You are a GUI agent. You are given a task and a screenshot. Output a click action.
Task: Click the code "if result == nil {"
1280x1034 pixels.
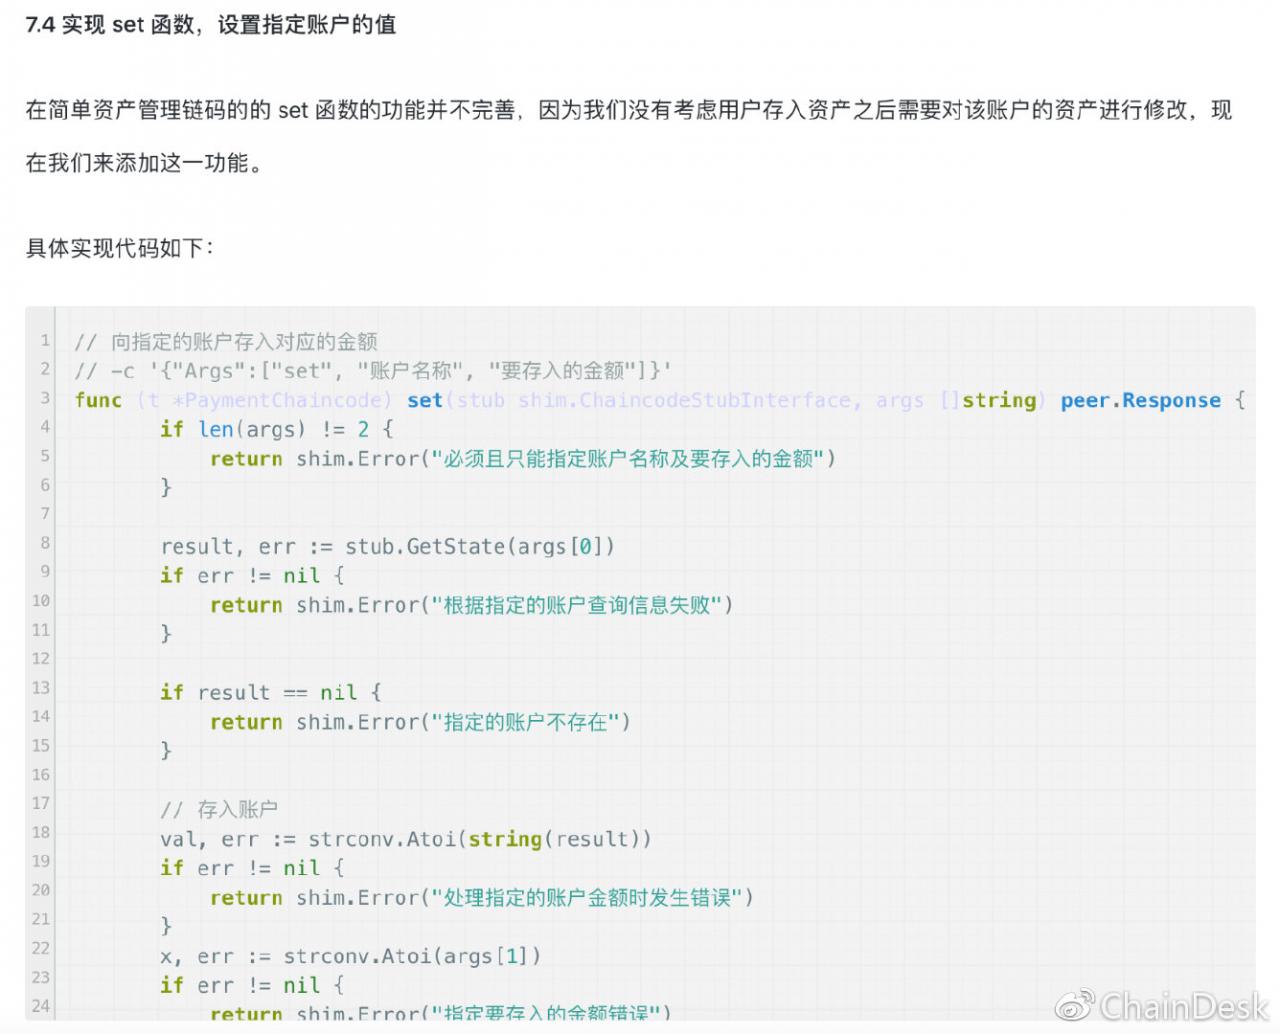(271, 692)
